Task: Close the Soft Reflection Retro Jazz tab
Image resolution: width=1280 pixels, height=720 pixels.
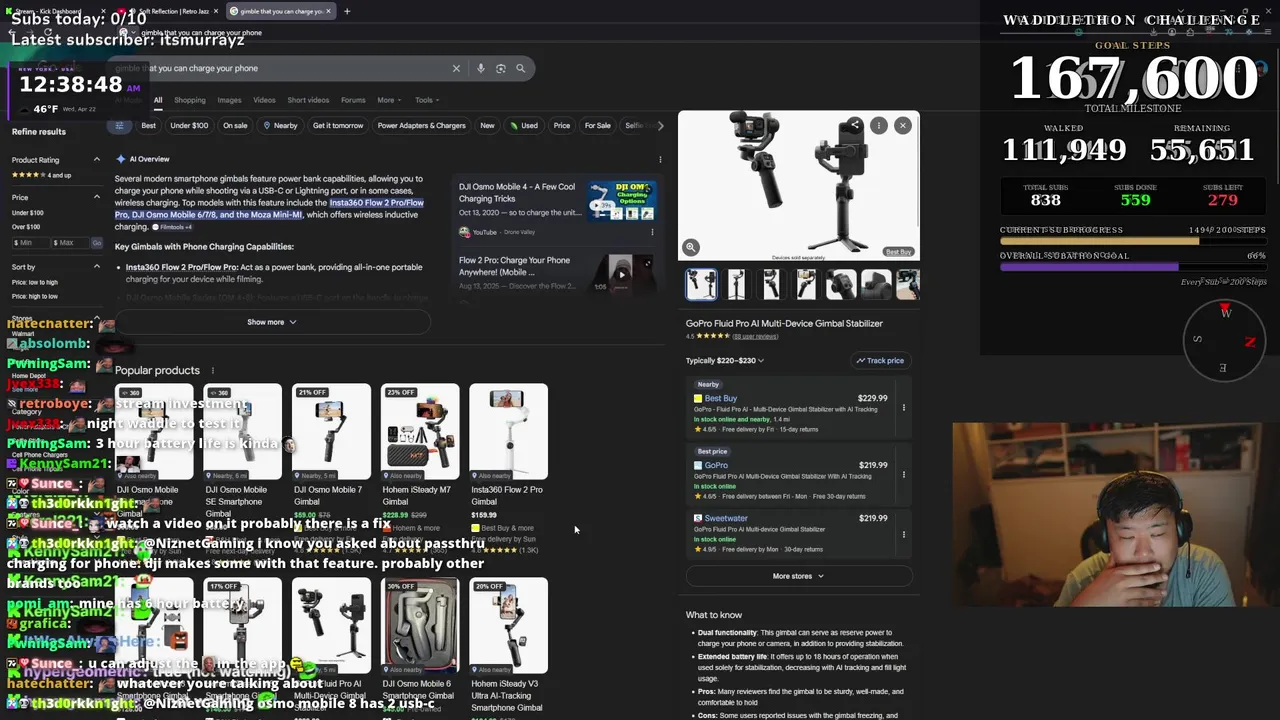Action: pos(215,11)
